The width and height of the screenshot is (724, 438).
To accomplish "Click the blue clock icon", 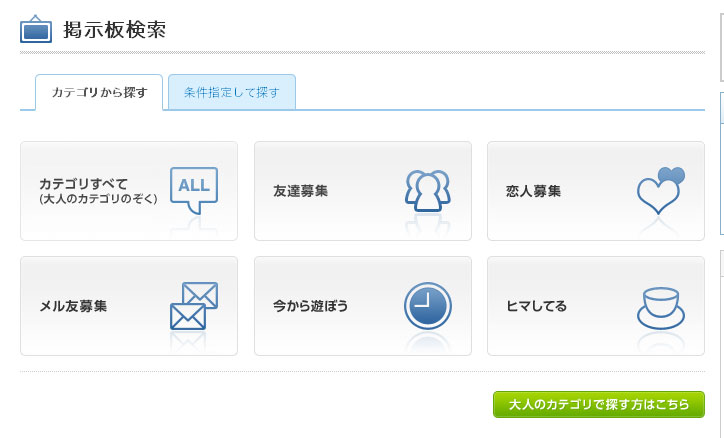I will click(428, 306).
